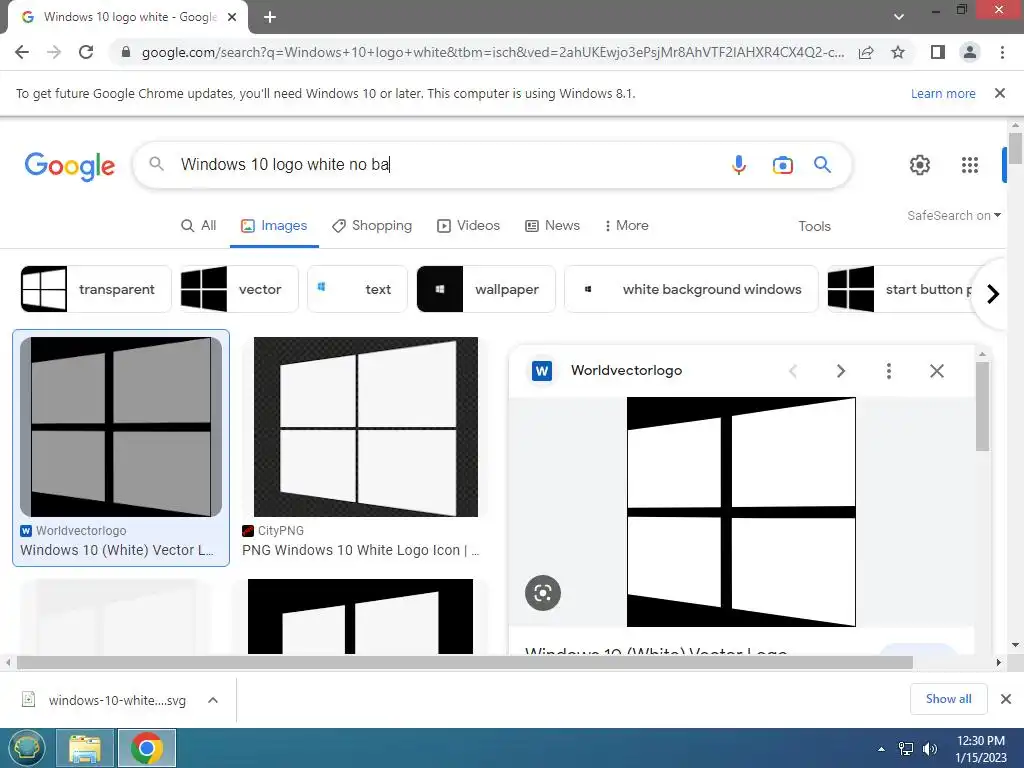The width and height of the screenshot is (1024, 768).
Task: Filter results by the text chip
Action: click(x=357, y=289)
